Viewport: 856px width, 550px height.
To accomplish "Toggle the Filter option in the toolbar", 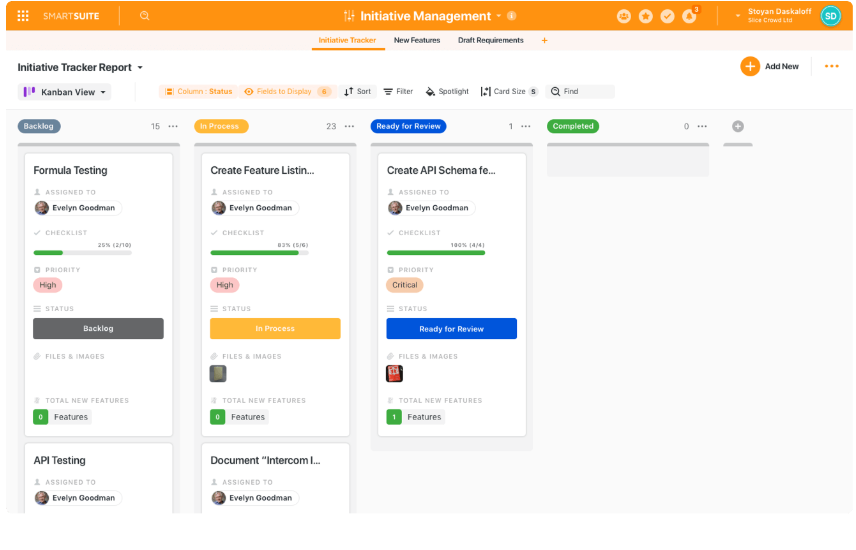I will [x=398, y=91].
